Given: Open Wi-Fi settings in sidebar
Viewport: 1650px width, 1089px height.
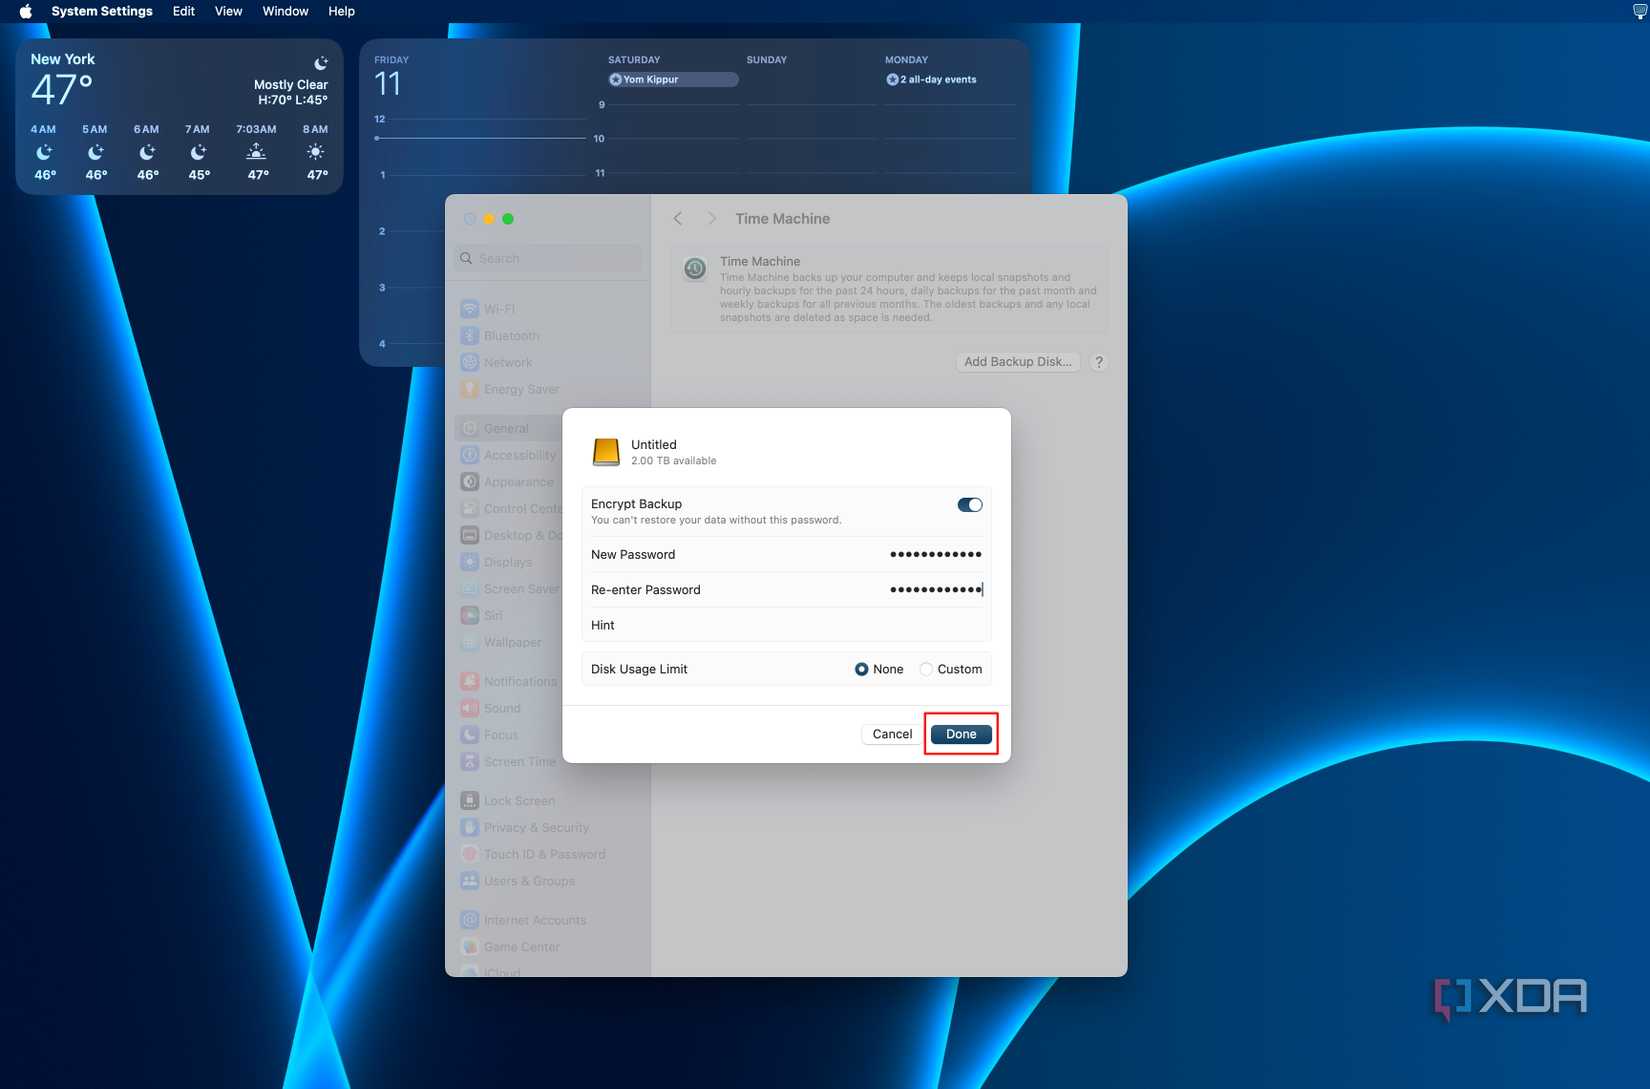Looking at the screenshot, I should [548, 309].
